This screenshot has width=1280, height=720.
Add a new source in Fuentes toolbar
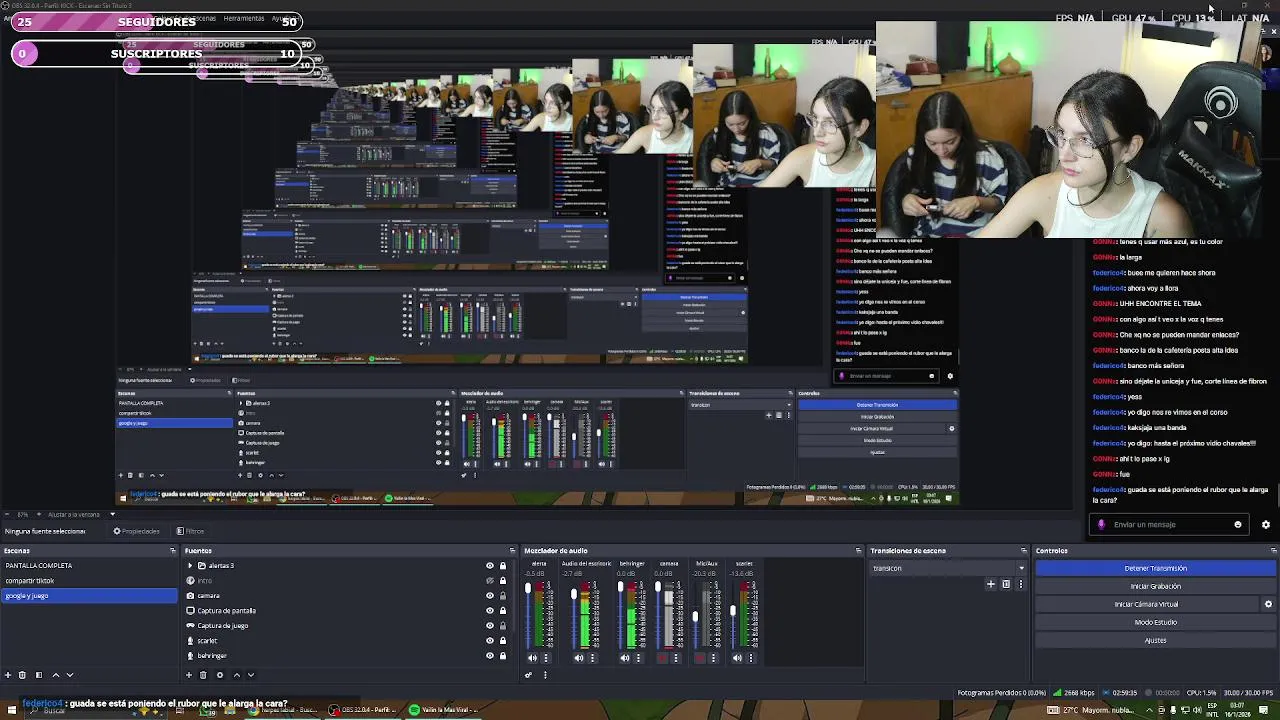click(x=189, y=675)
